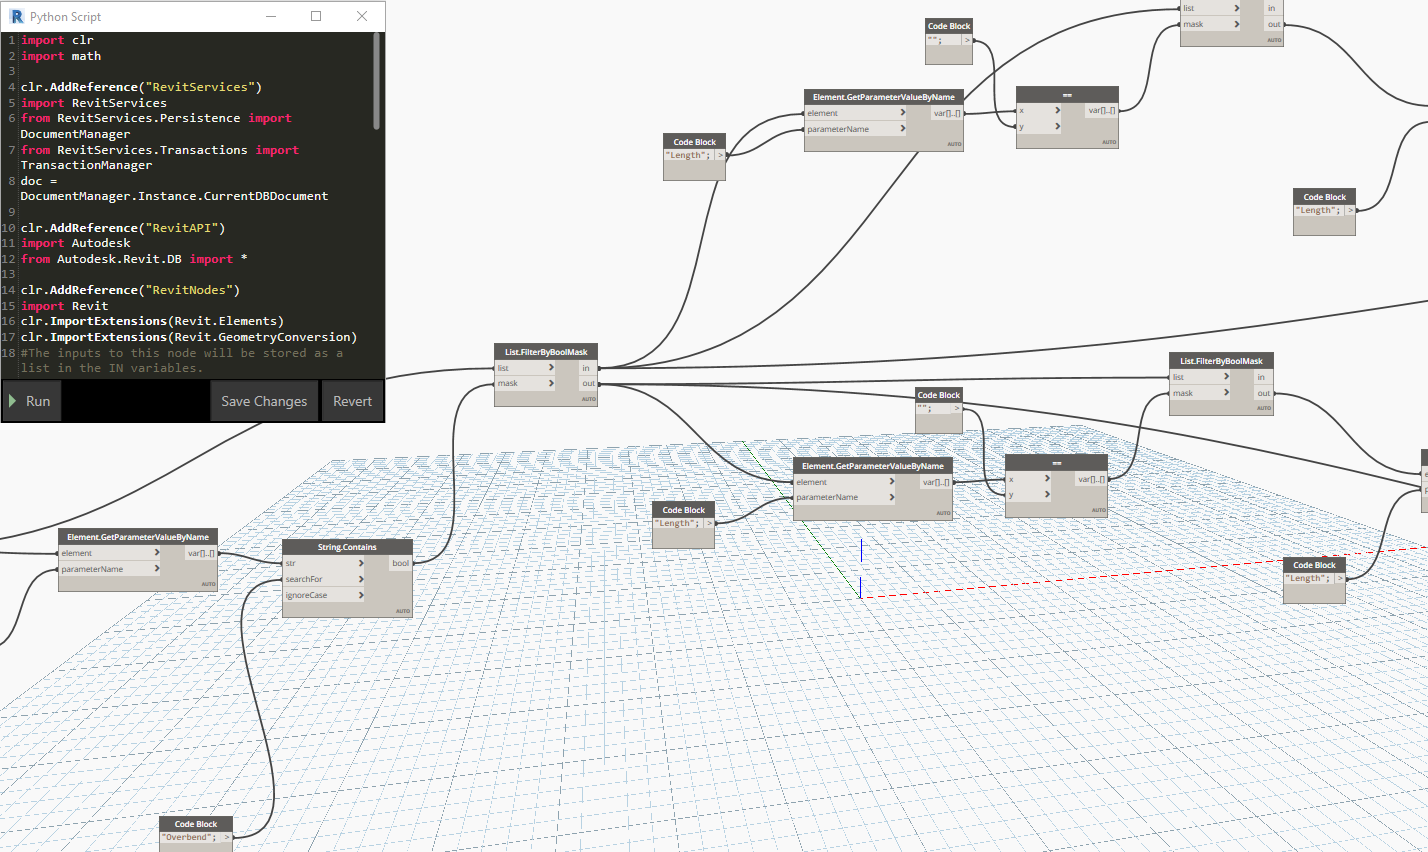Click the maximize icon of Python Script window
The height and width of the screenshot is (852, 1428).
316,16
